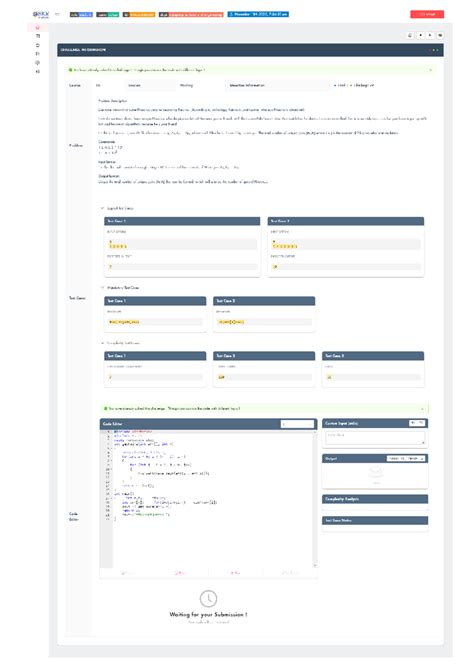Viewport: 474px width, 669px height.
Task: Toggle the sidebar menu icon beside the logo
Action: point(57,14)
